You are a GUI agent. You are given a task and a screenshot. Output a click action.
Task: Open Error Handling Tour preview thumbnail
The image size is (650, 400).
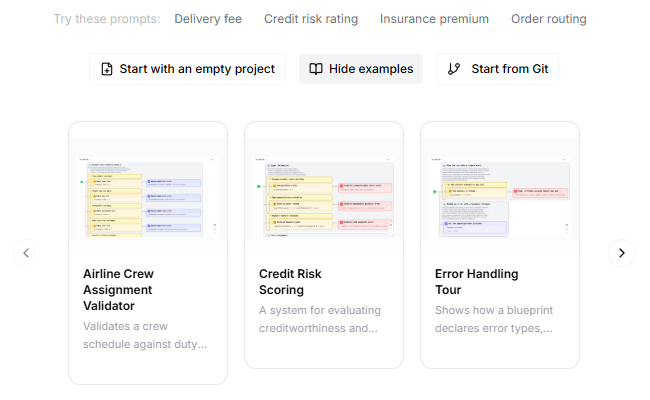click(500, 197)
